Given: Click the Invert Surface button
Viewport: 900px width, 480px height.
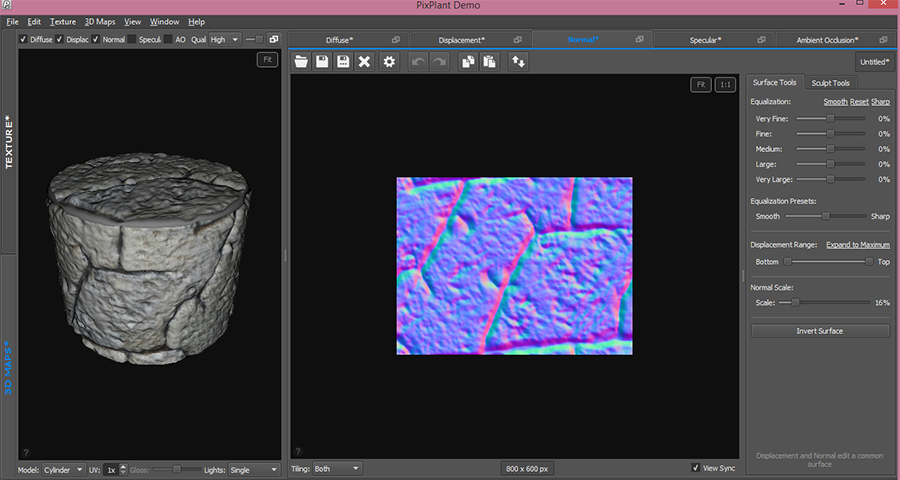Looking at the screenshot, I should pyautogui.click(x=820, y=331).
